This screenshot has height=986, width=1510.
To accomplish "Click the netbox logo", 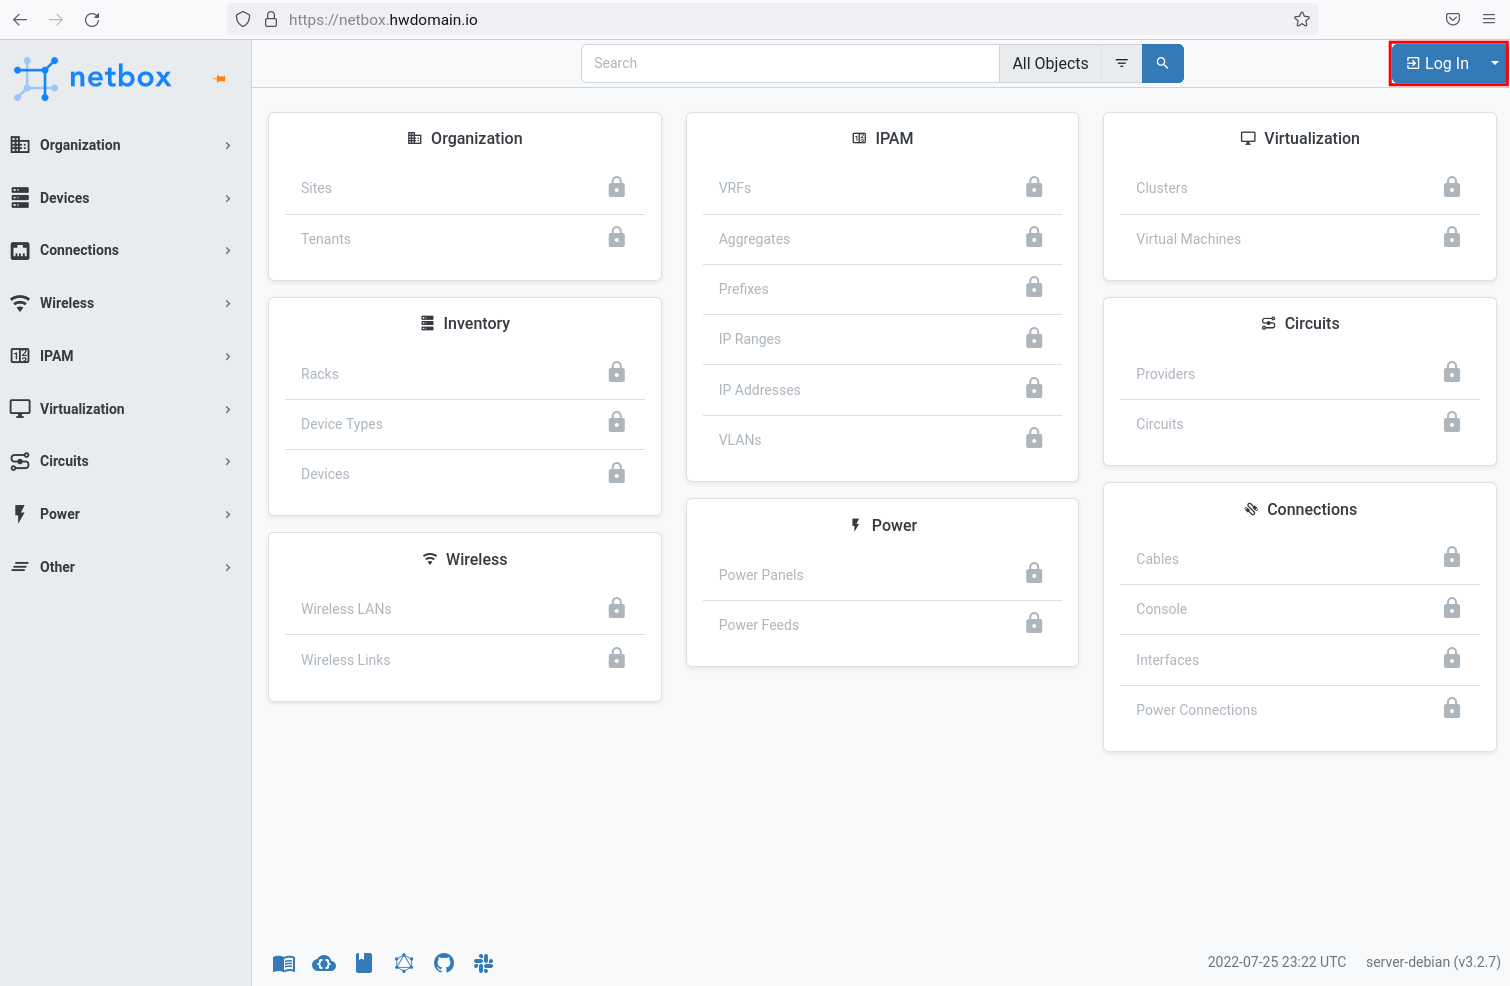I will tap(92, 78).
